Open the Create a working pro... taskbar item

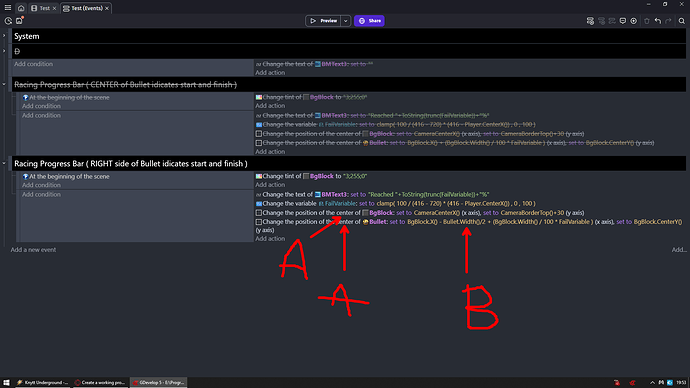(x=100, y=382)
